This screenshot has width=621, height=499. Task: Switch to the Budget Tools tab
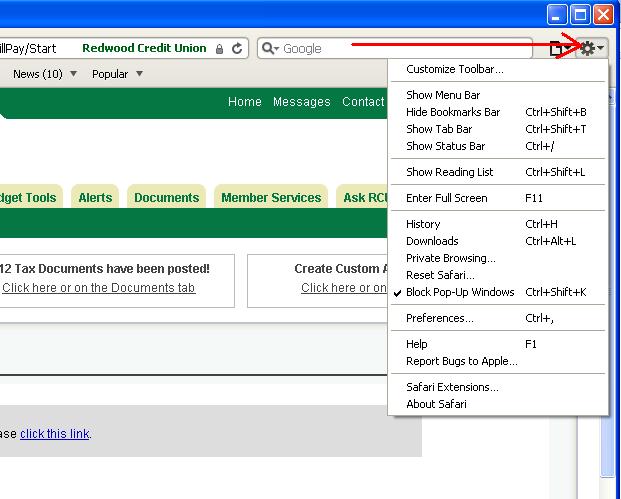[31, 196]
